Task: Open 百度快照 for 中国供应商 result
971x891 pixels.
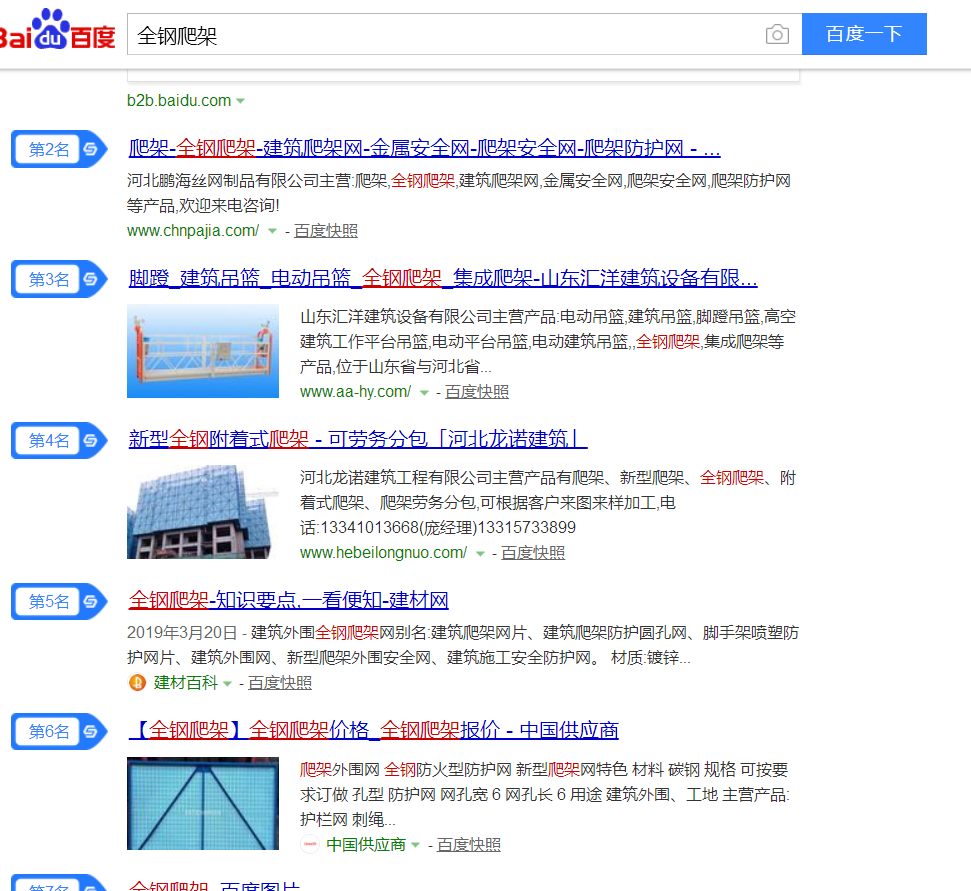Action: pyautogui.click(x=469, y=845)
